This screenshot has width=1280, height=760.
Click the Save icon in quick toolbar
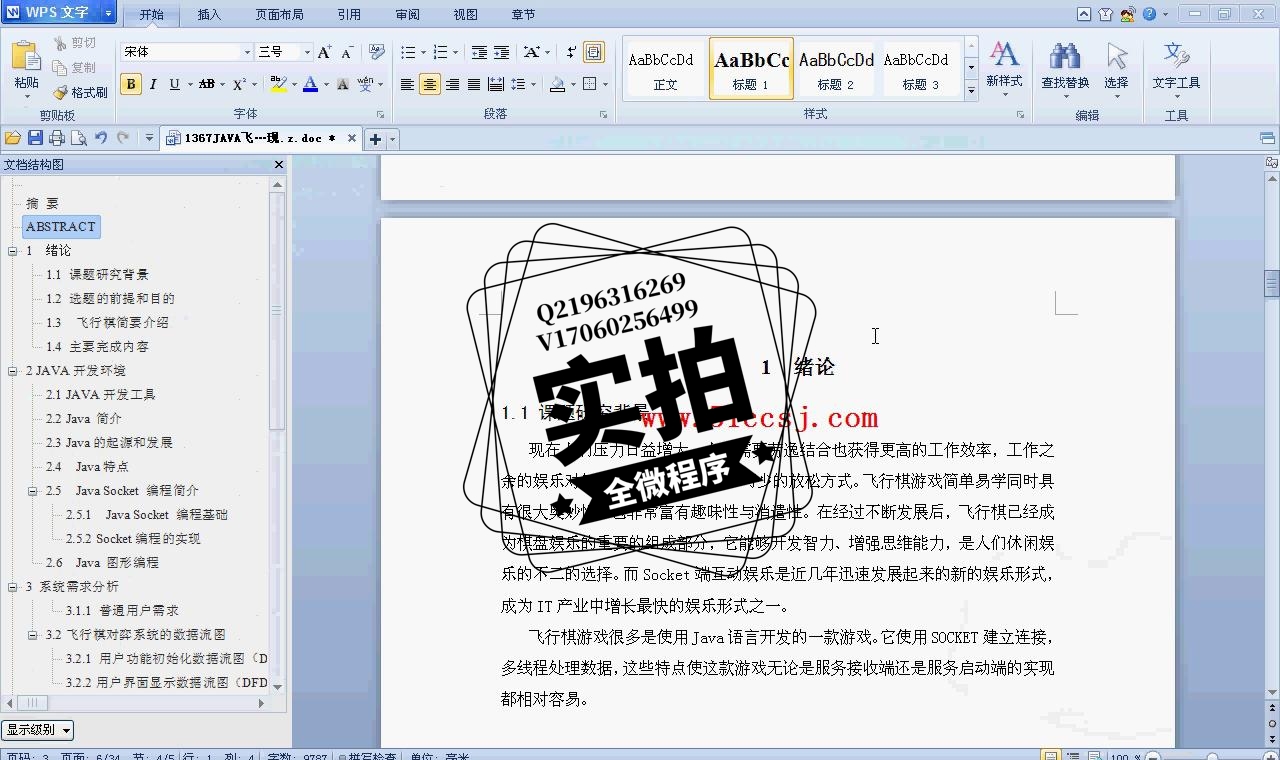pos(35,138)
